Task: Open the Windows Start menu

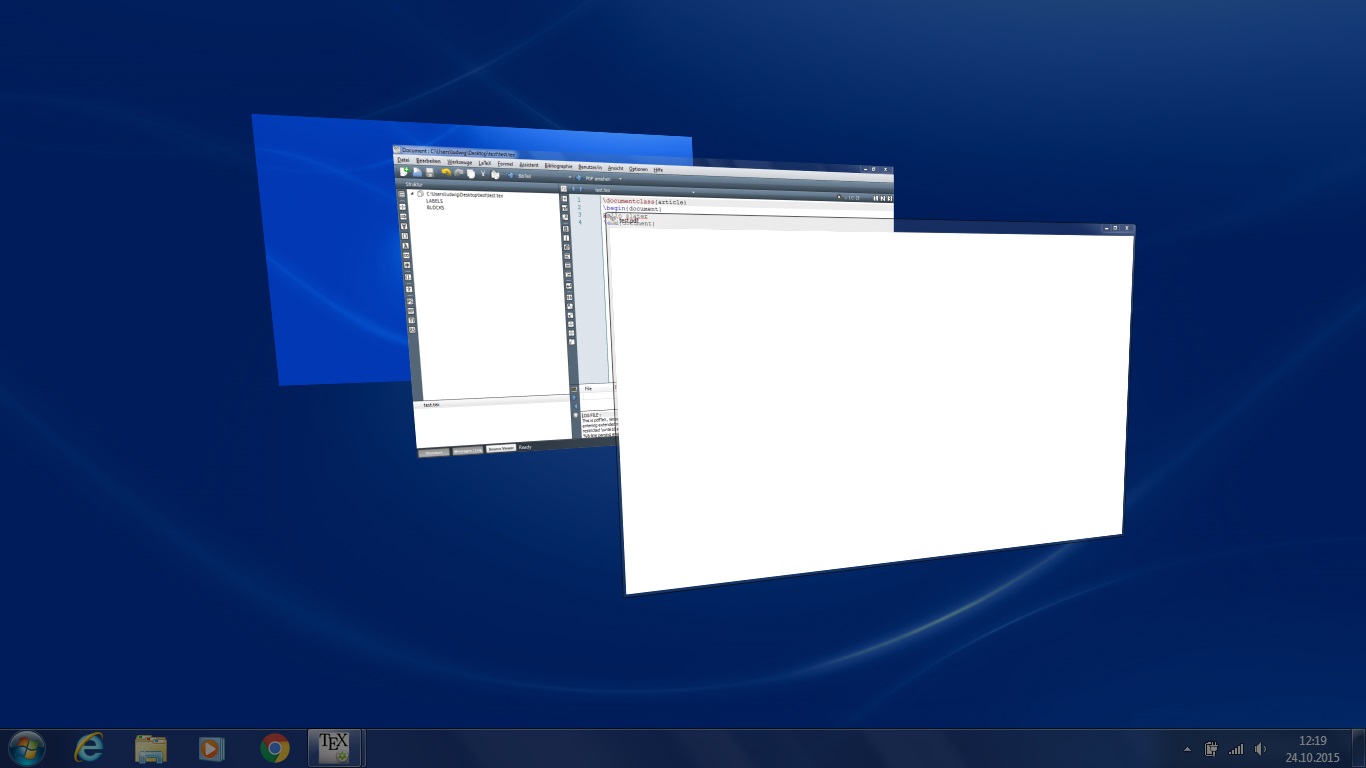Action: (x=27, y=747)
